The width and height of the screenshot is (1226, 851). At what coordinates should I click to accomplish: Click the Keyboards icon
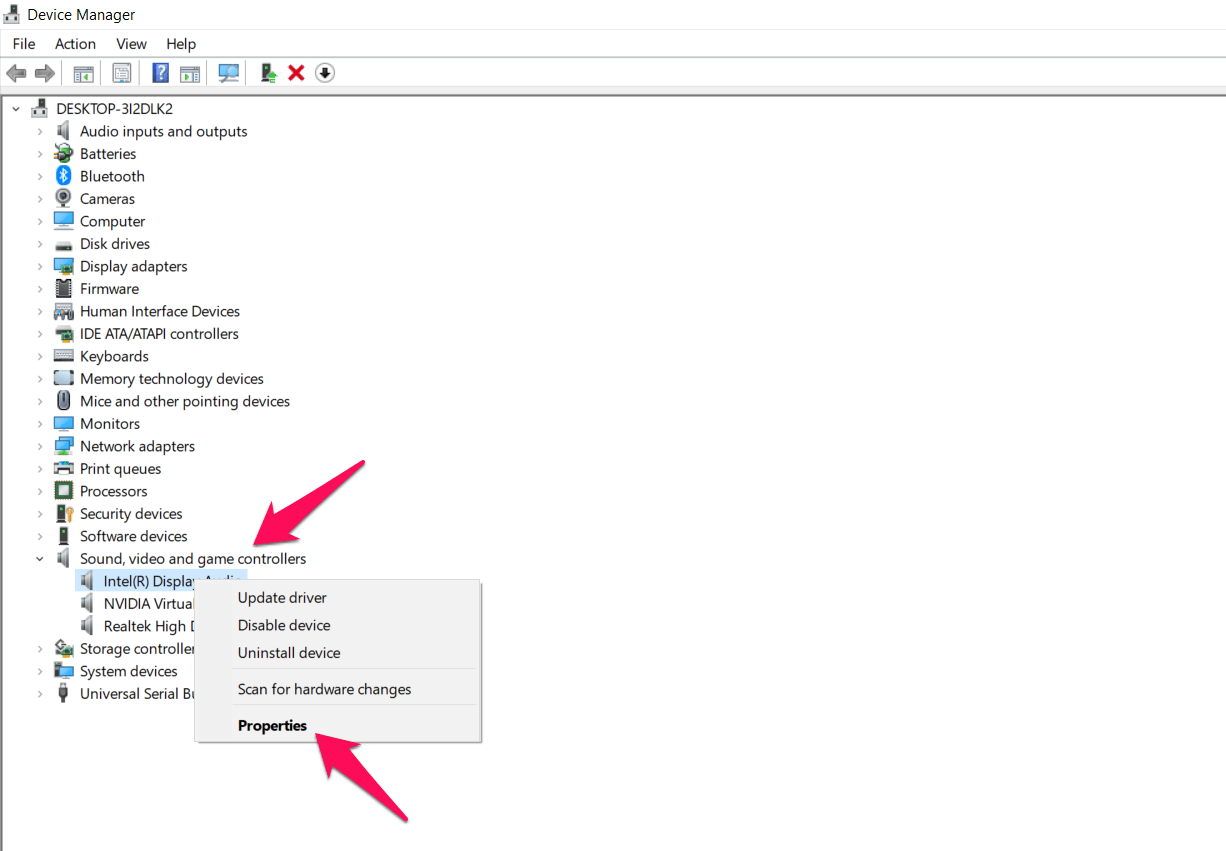[64, 356]
